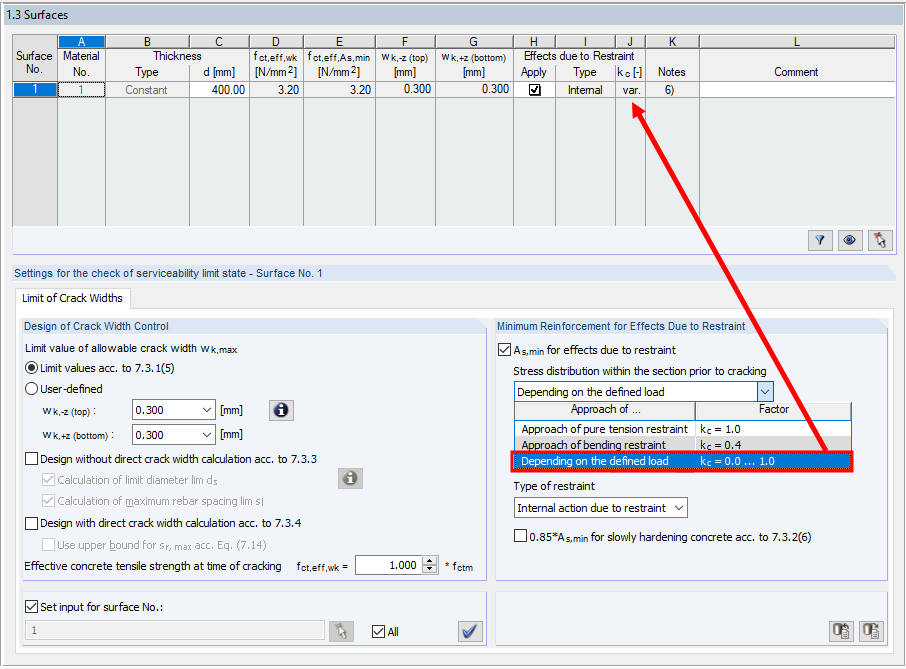Viewport: 906px width, 669px height.
Task: Switch to the Limit of Crack Widths tab
Action: tap(72, 298)
